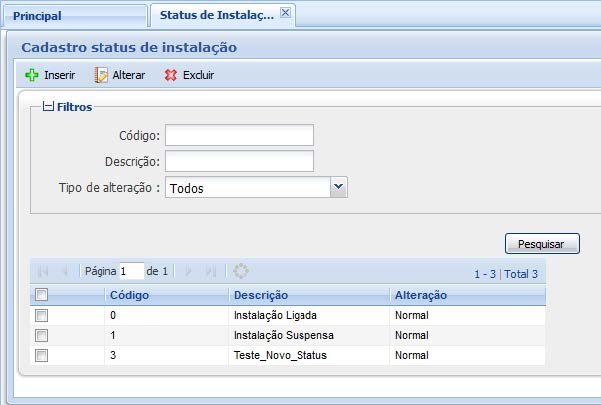
Task: Switch to the Principal tab
Action: pos(37,16)
